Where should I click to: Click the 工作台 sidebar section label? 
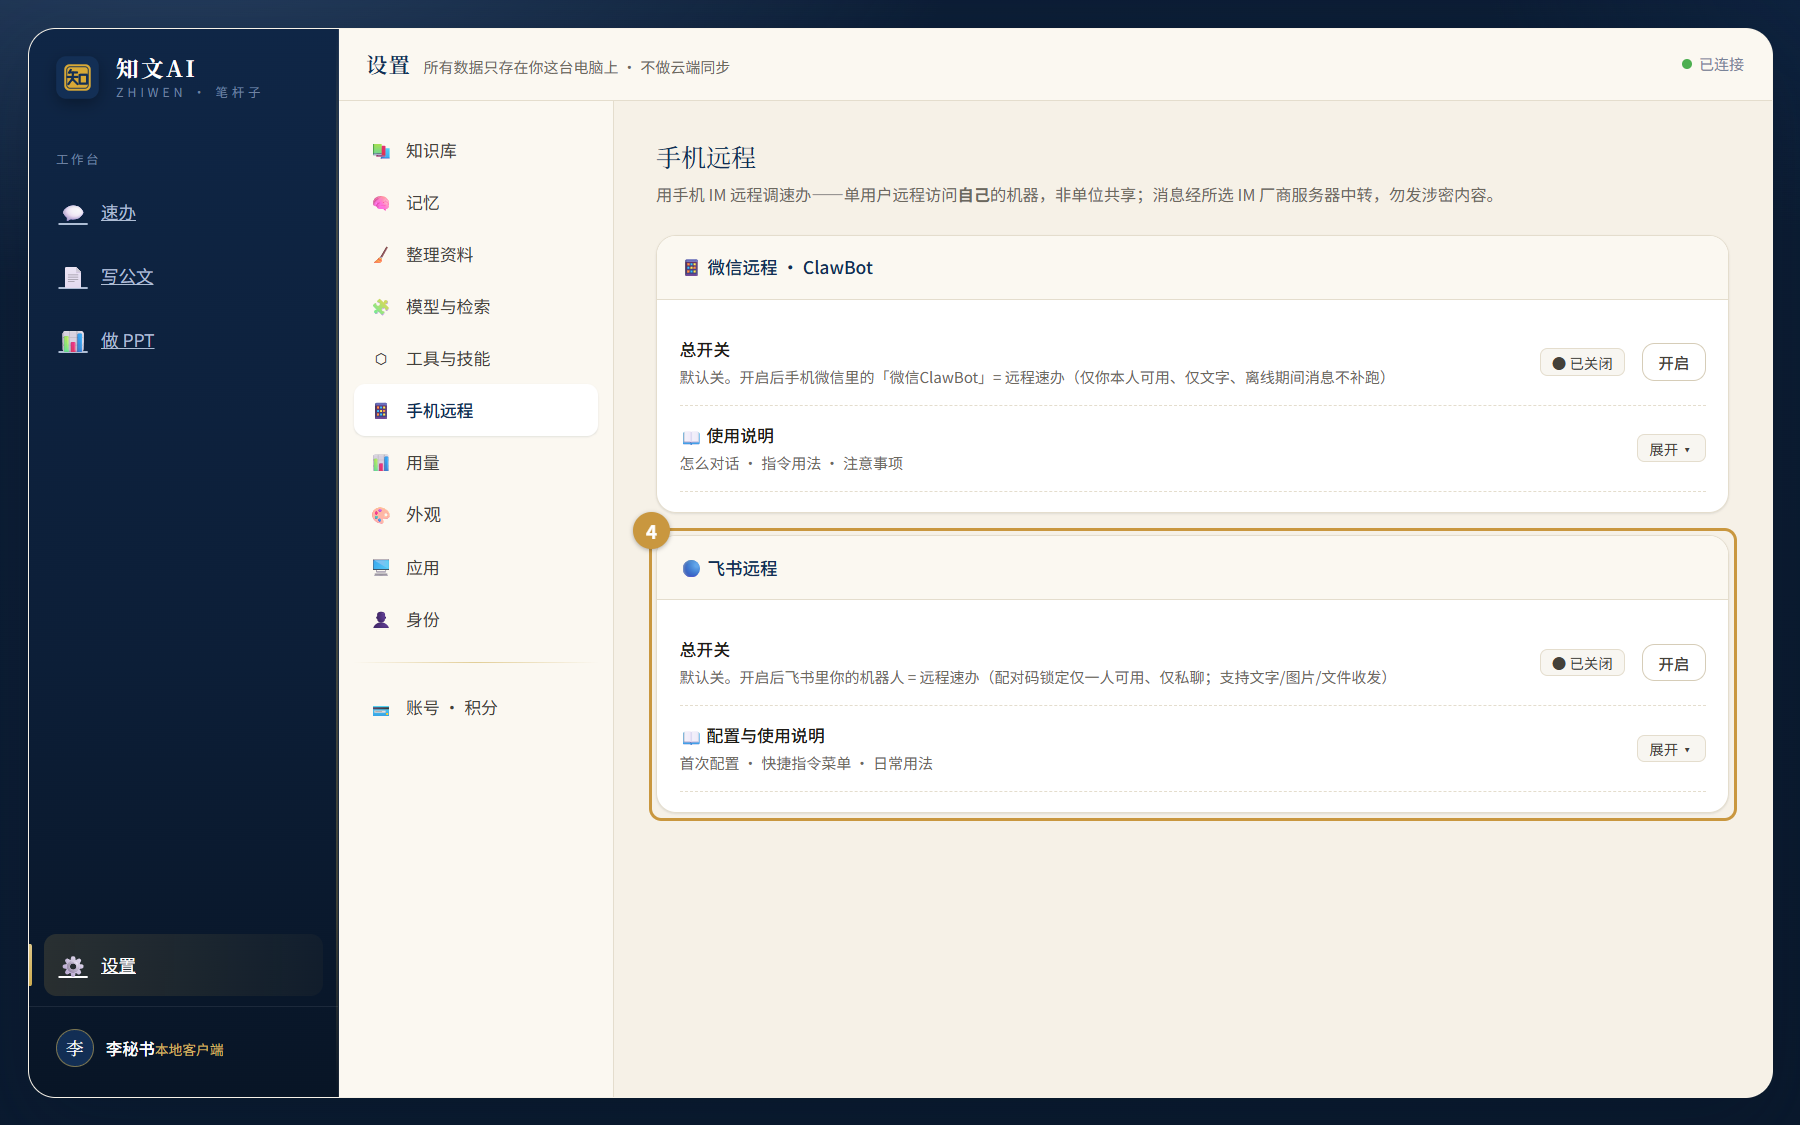pyautogui.click(x=78, y=160)
